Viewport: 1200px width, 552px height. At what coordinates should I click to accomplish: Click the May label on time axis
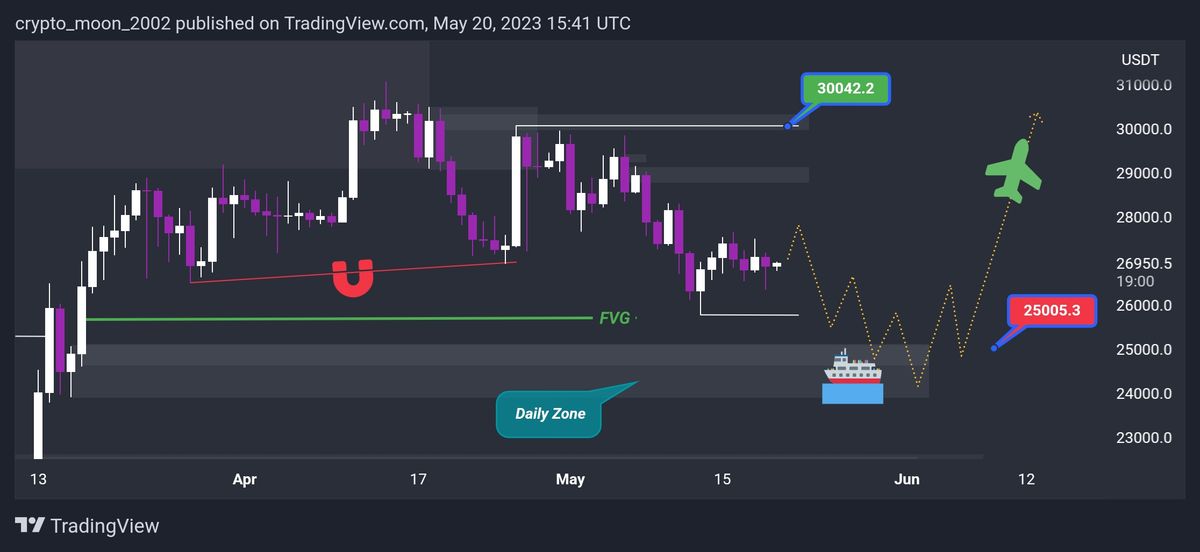click(x=570, y=479)
